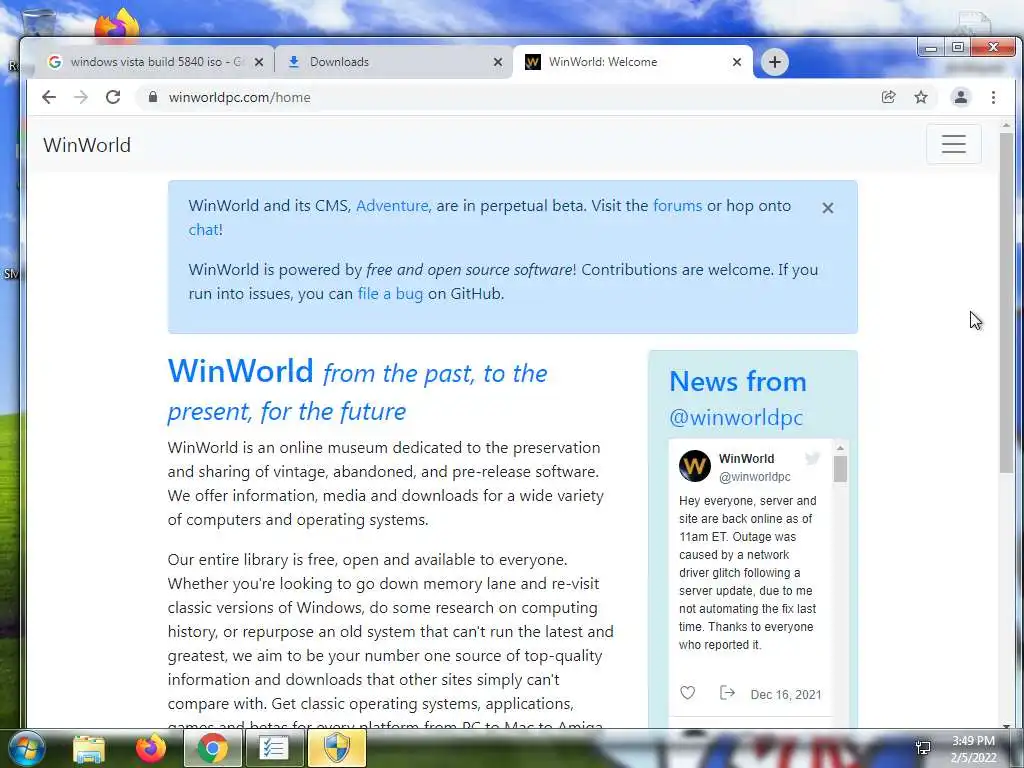Dismiss the blue beta notice banner

click(x=827, y=208)
